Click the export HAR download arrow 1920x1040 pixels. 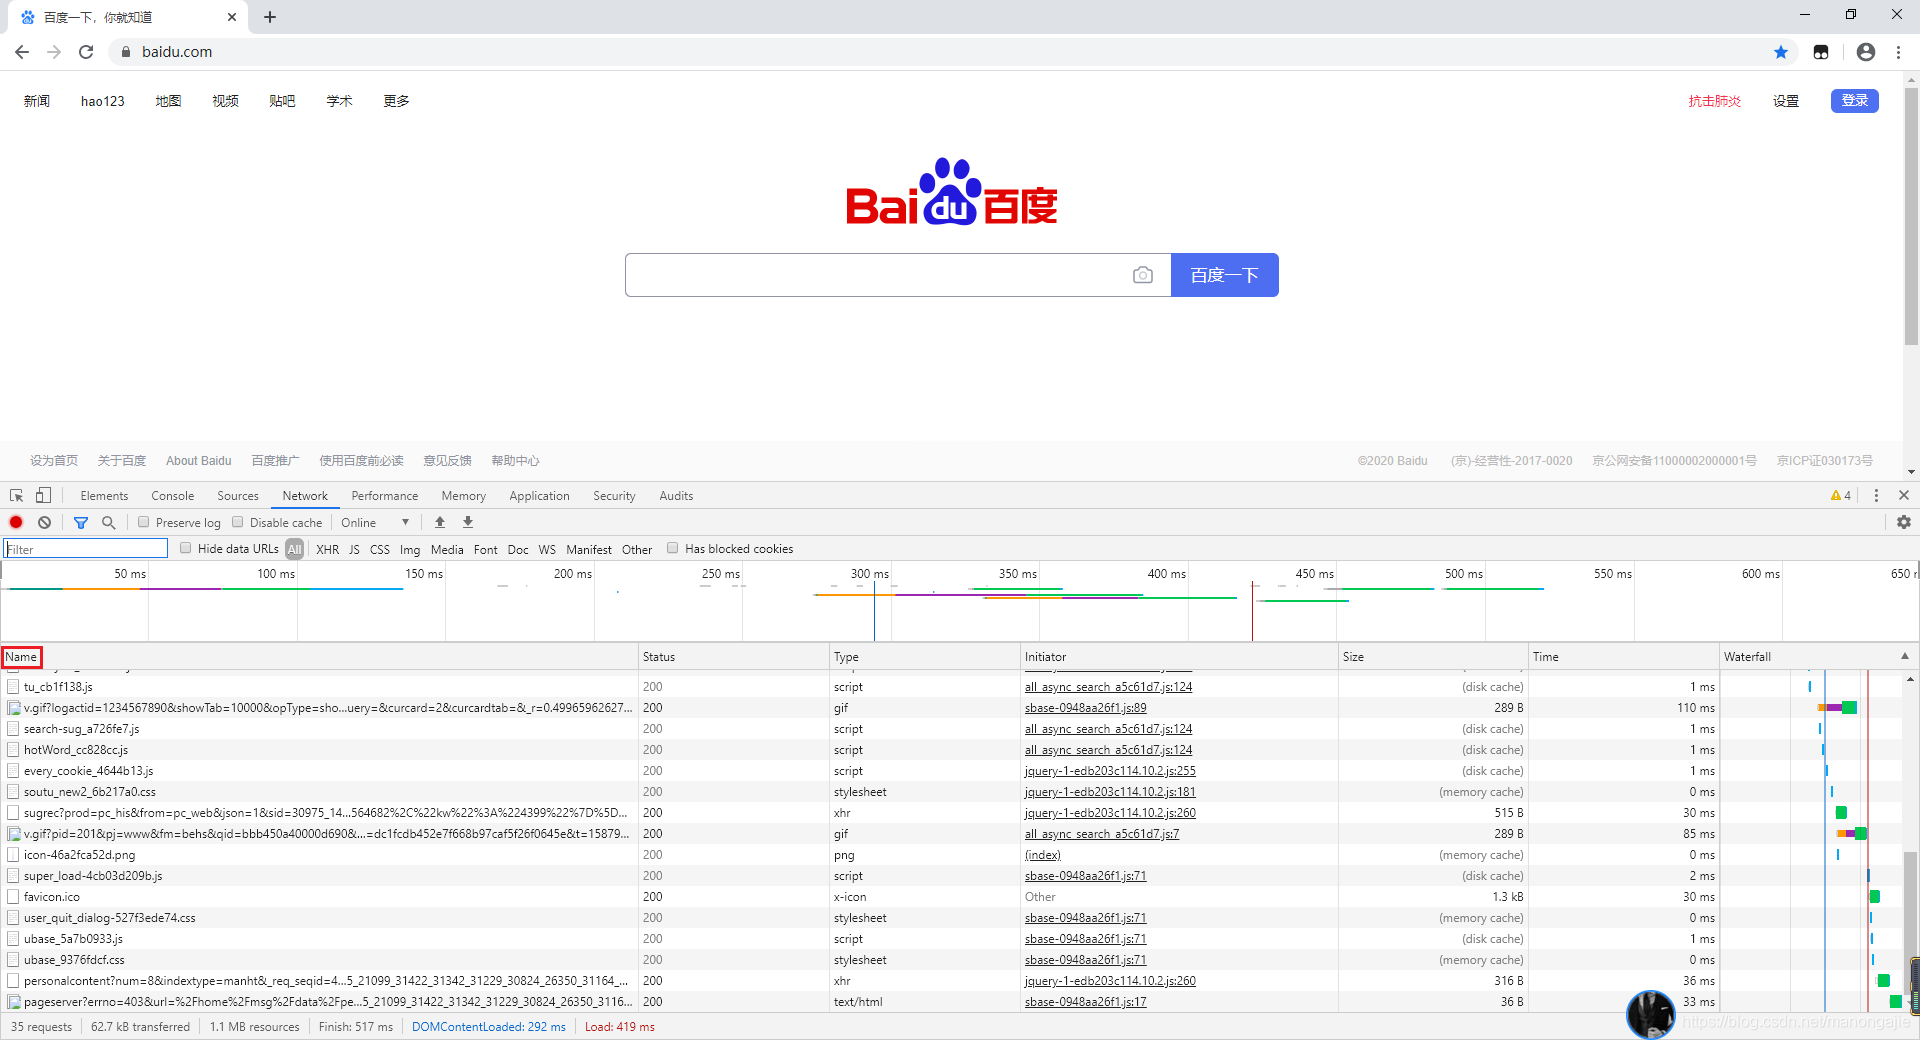click(x=468, y=522)
